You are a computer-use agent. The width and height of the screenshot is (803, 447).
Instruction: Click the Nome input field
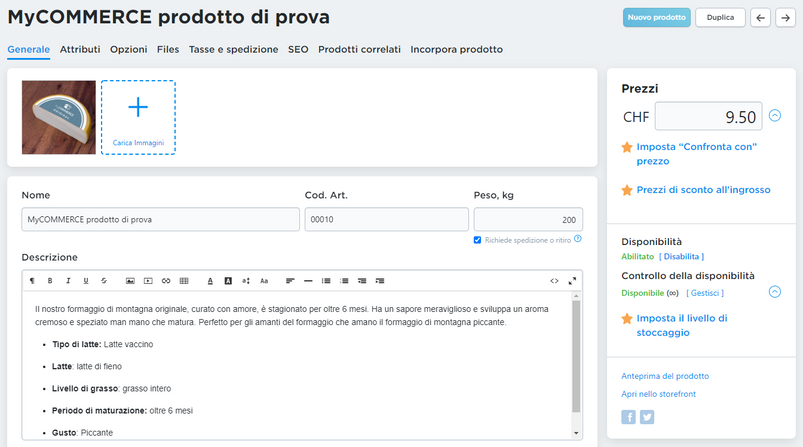(160, 219)
